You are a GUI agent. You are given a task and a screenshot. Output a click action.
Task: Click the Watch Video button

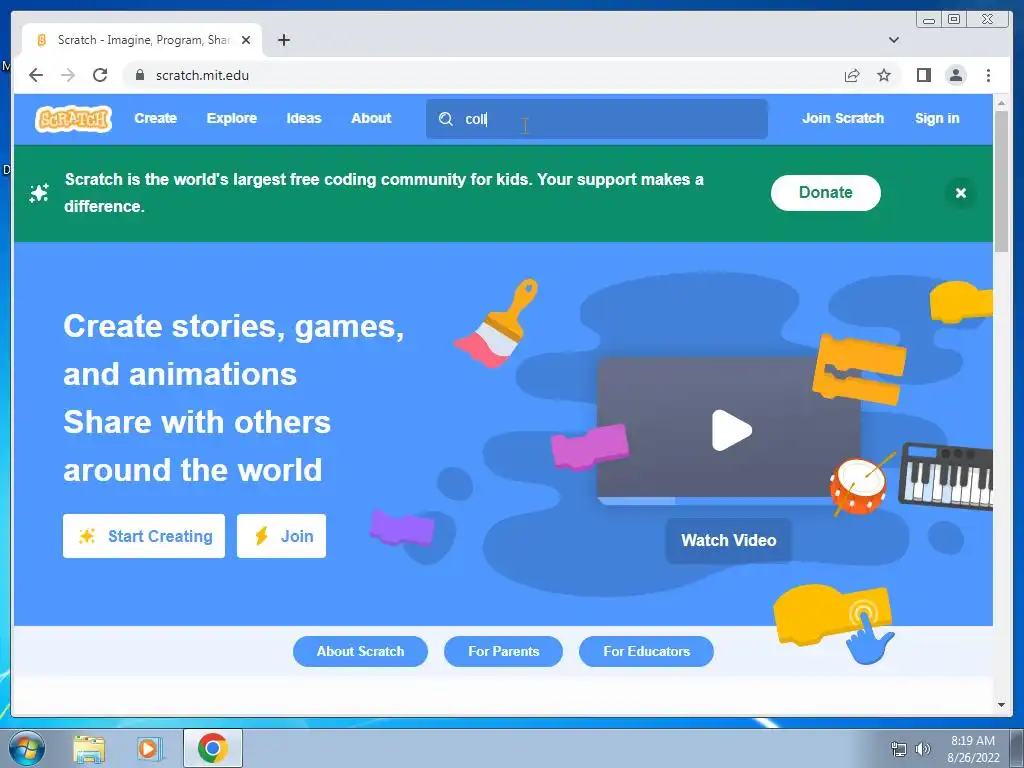(729, 541)
